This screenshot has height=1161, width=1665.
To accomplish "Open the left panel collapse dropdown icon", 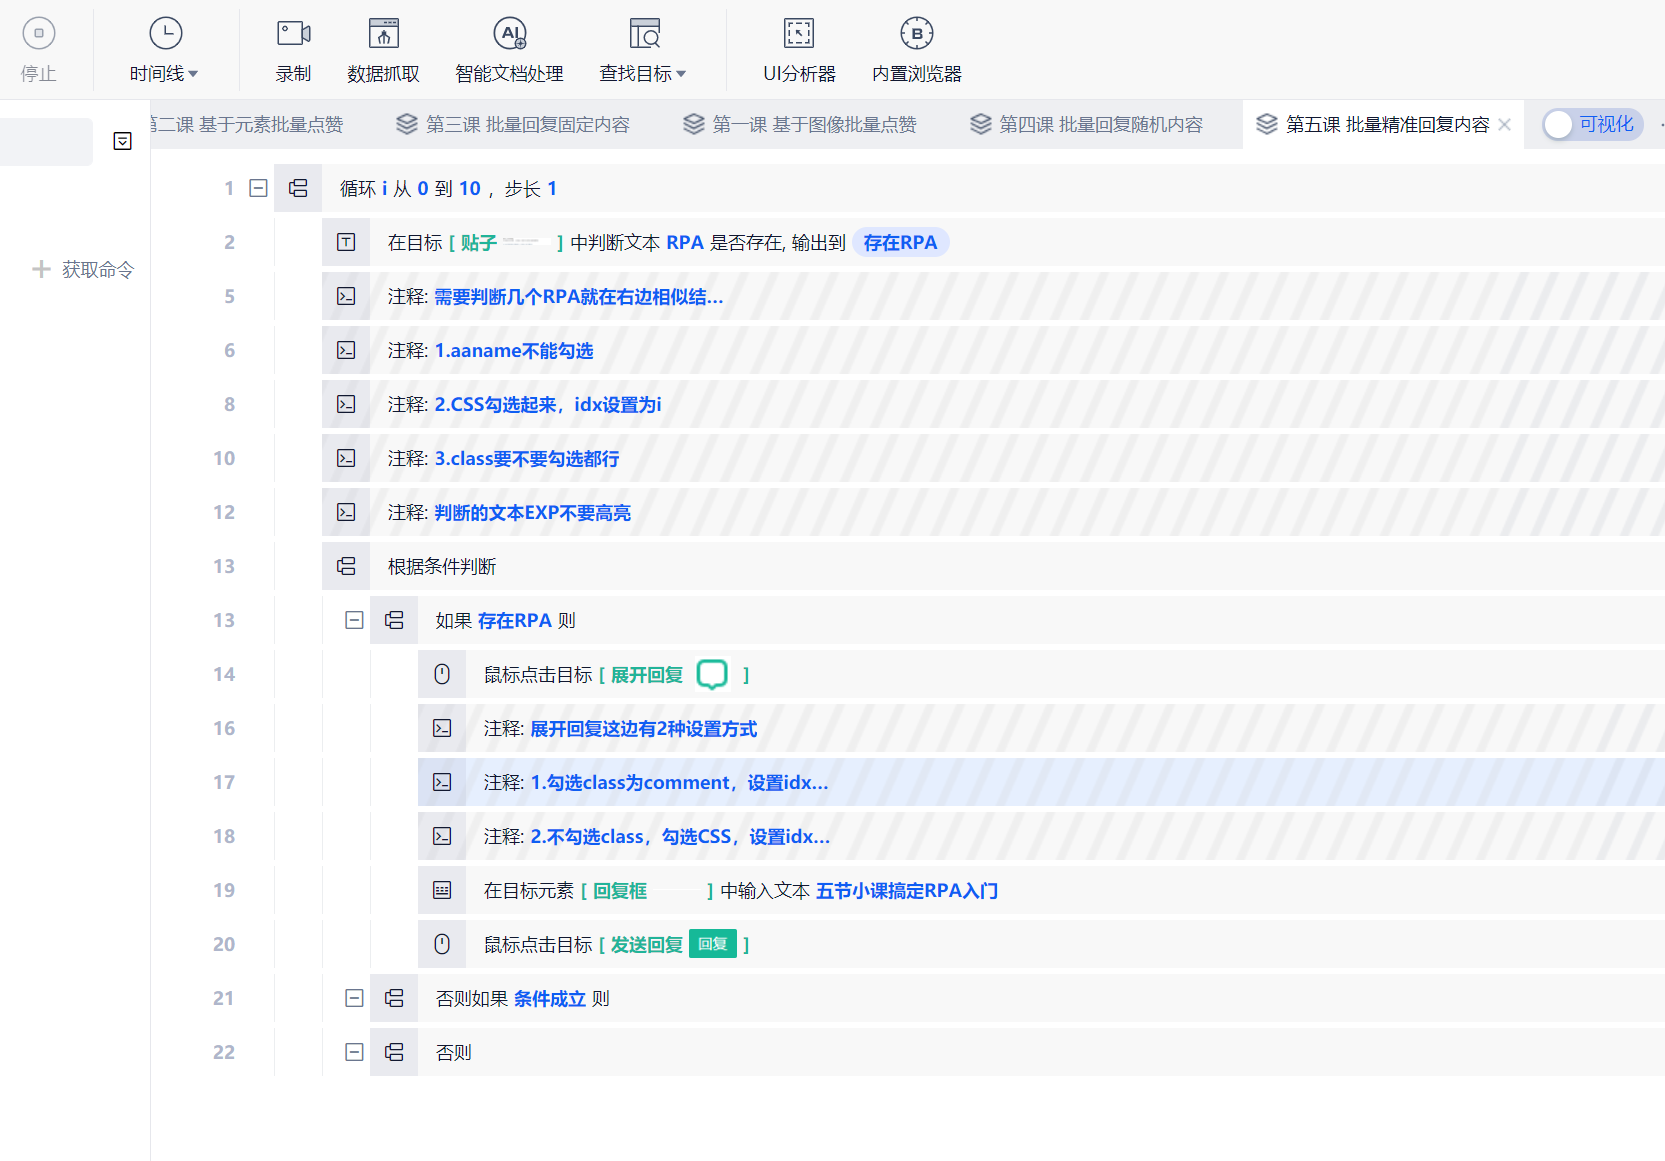I will point(122,141).
